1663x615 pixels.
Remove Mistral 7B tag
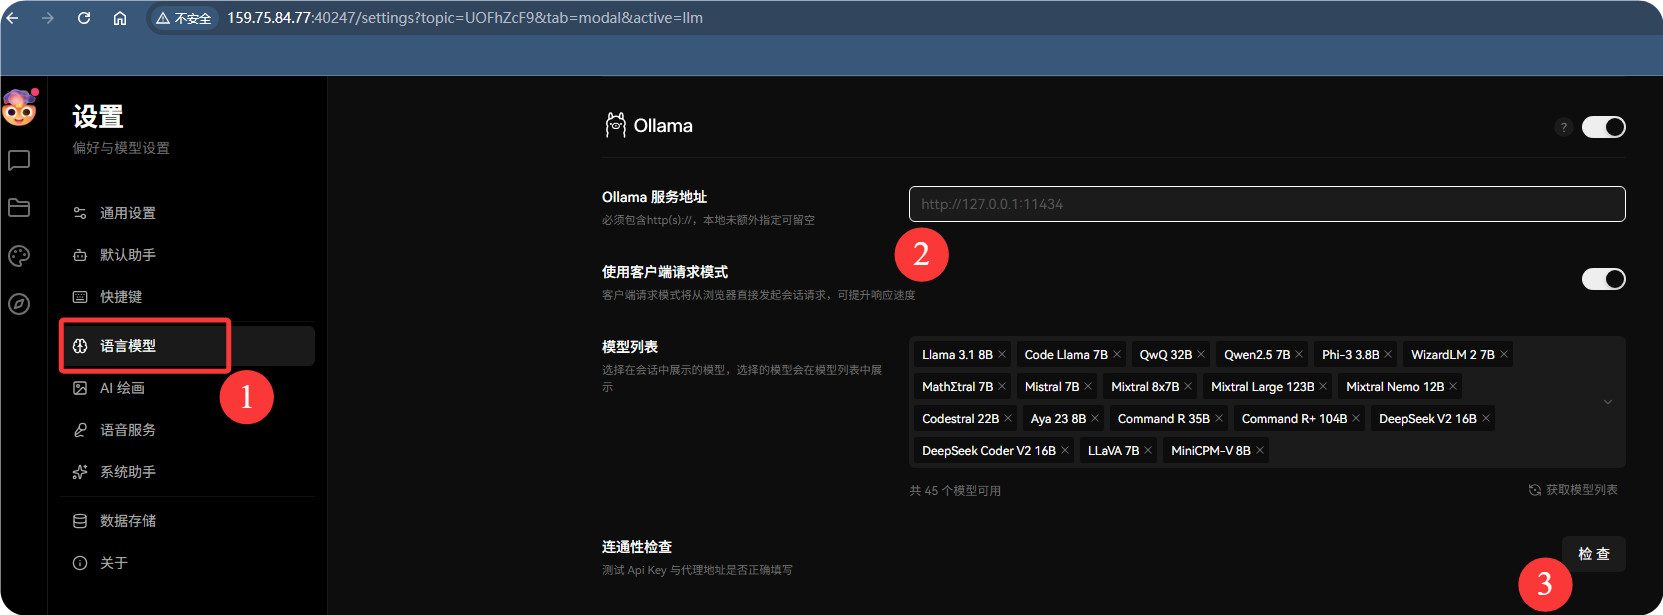pyautogui.click(x=1088, y=387)
